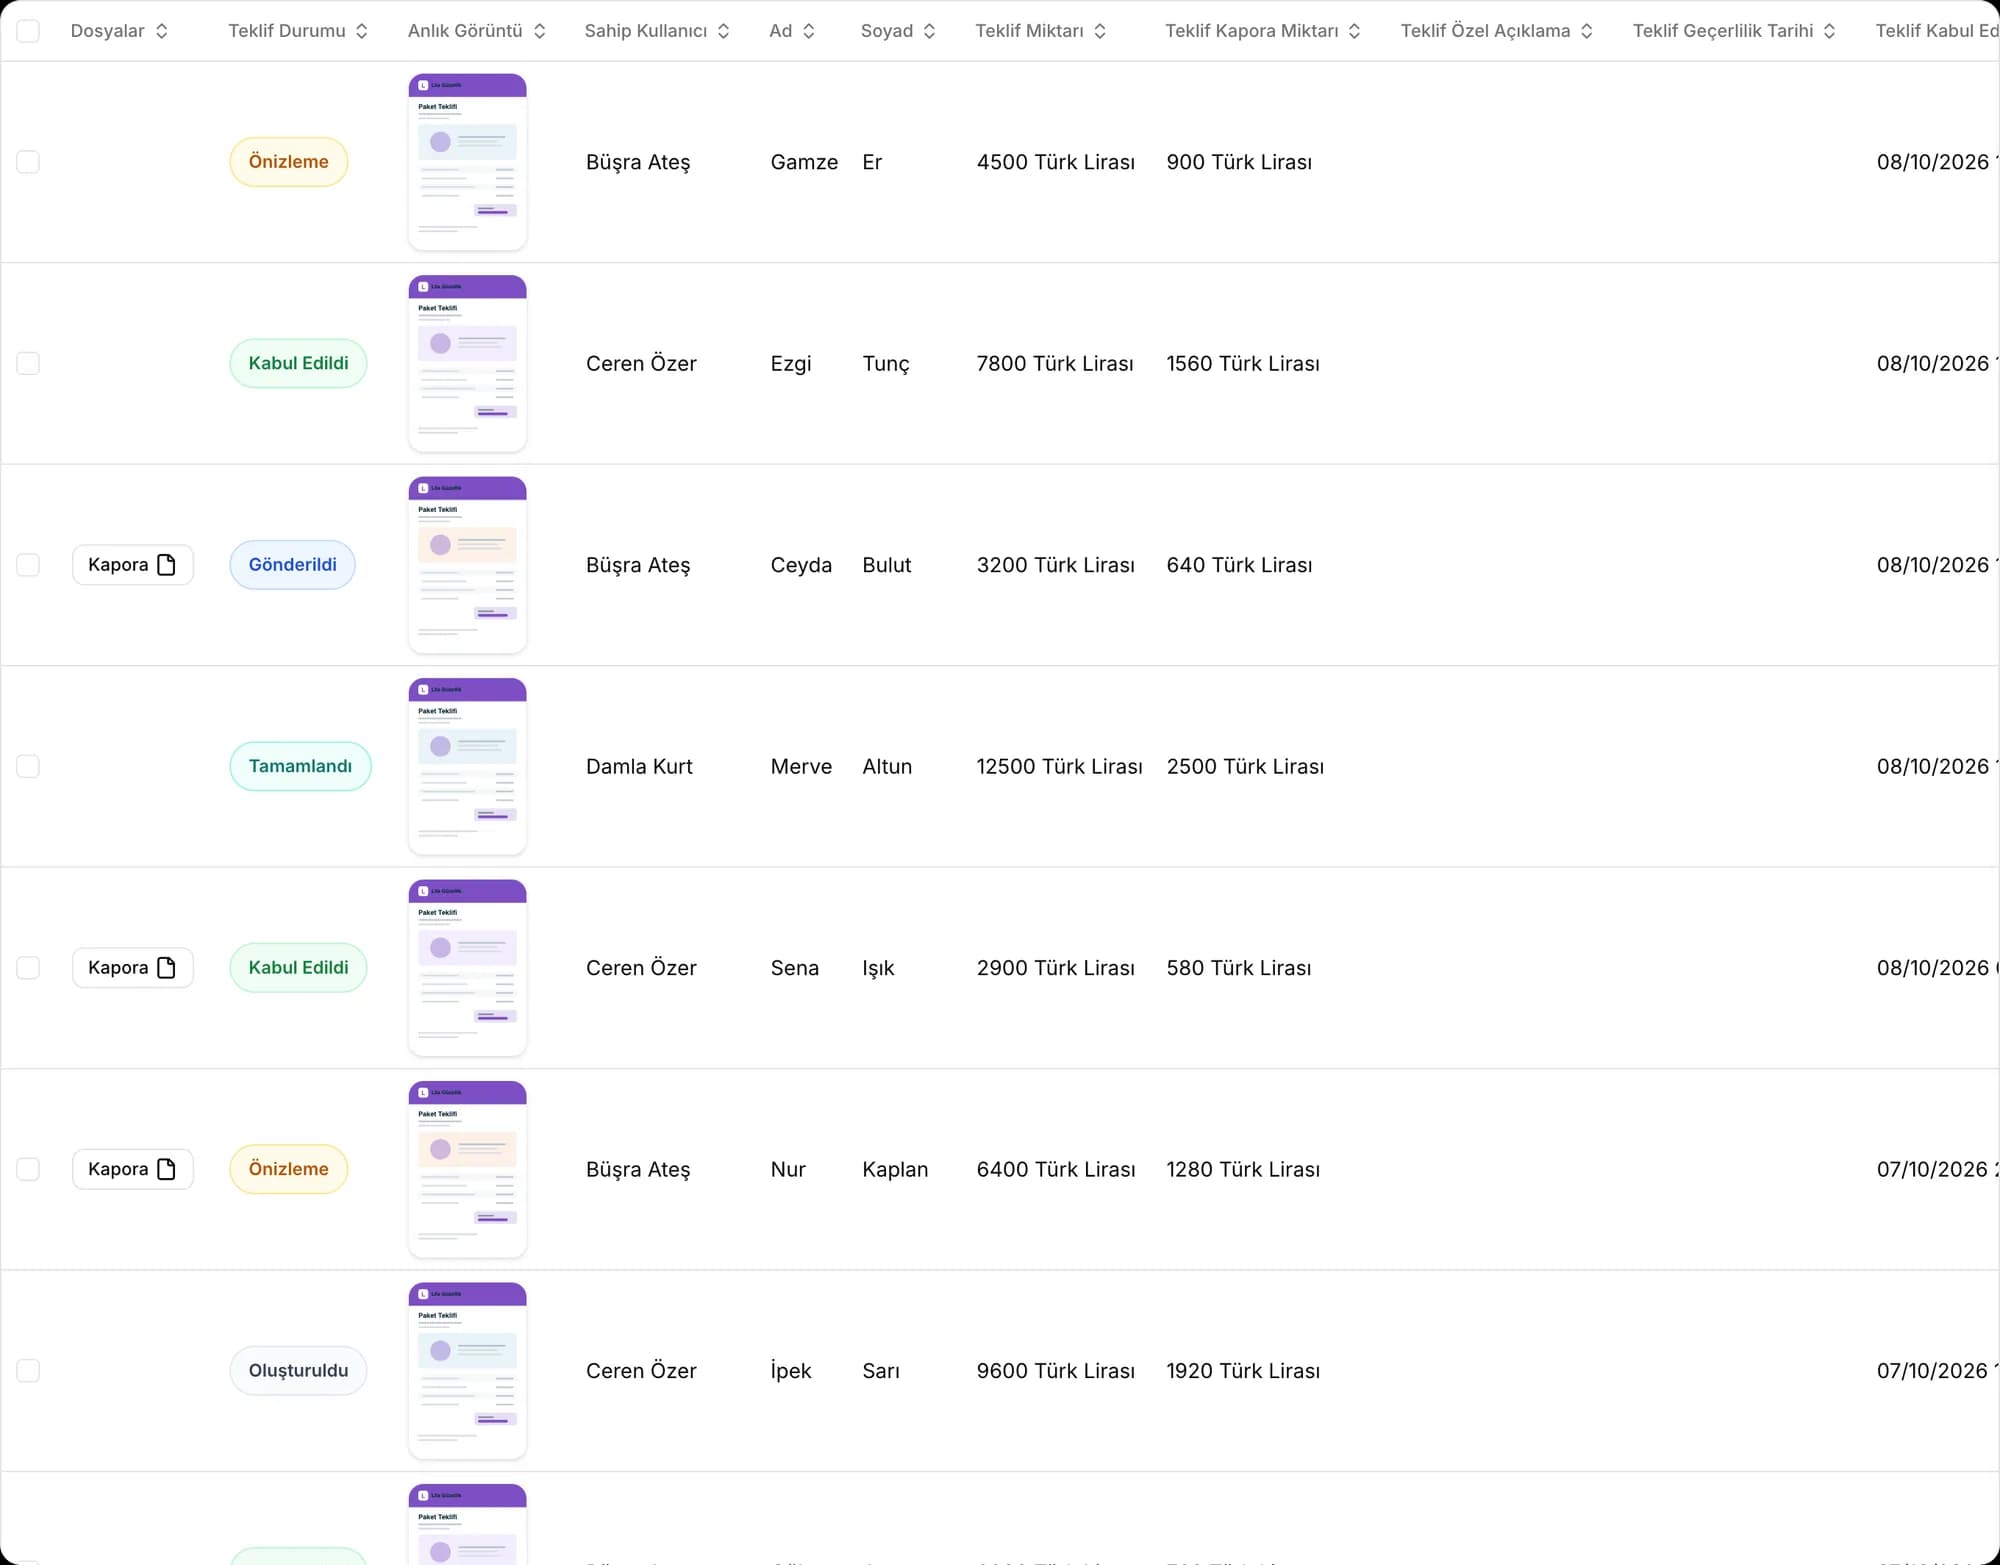Click sort icon for Sahip Kullanıcı
2000x1565 pixels.
pyautogui.click(x=723, y=31)
